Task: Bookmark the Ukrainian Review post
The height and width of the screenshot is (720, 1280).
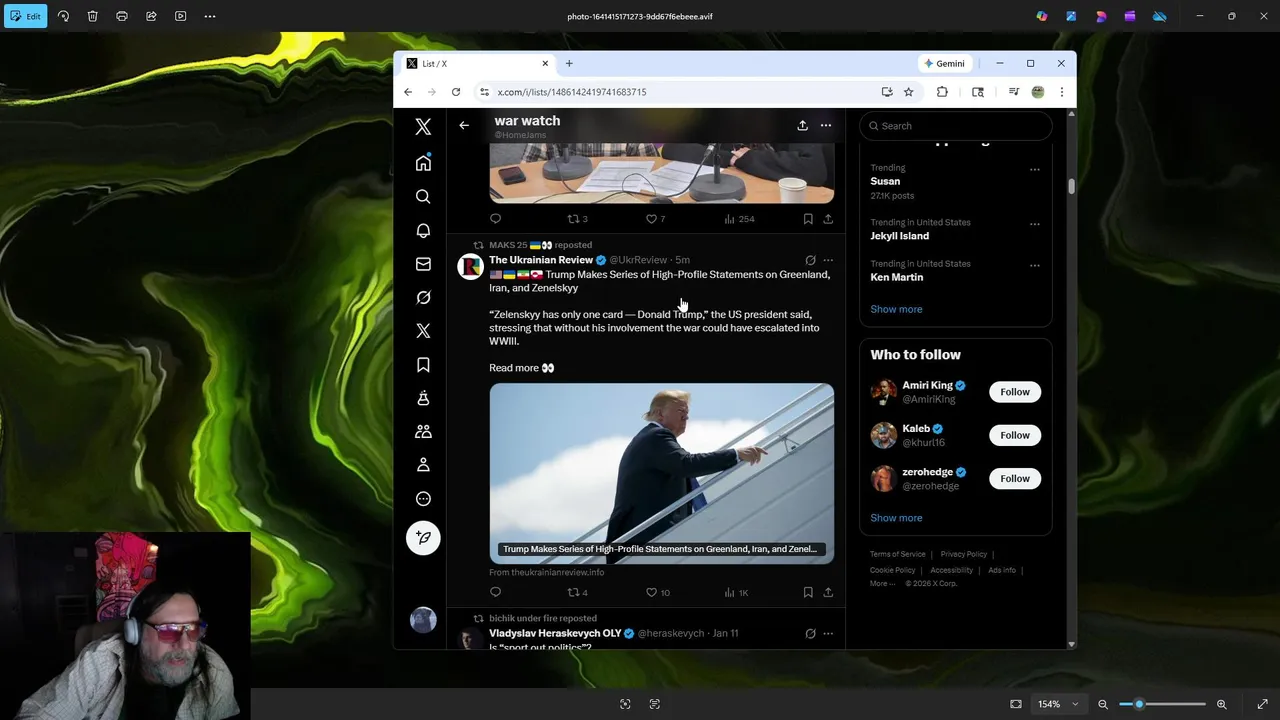Action: tap(808, 592)
